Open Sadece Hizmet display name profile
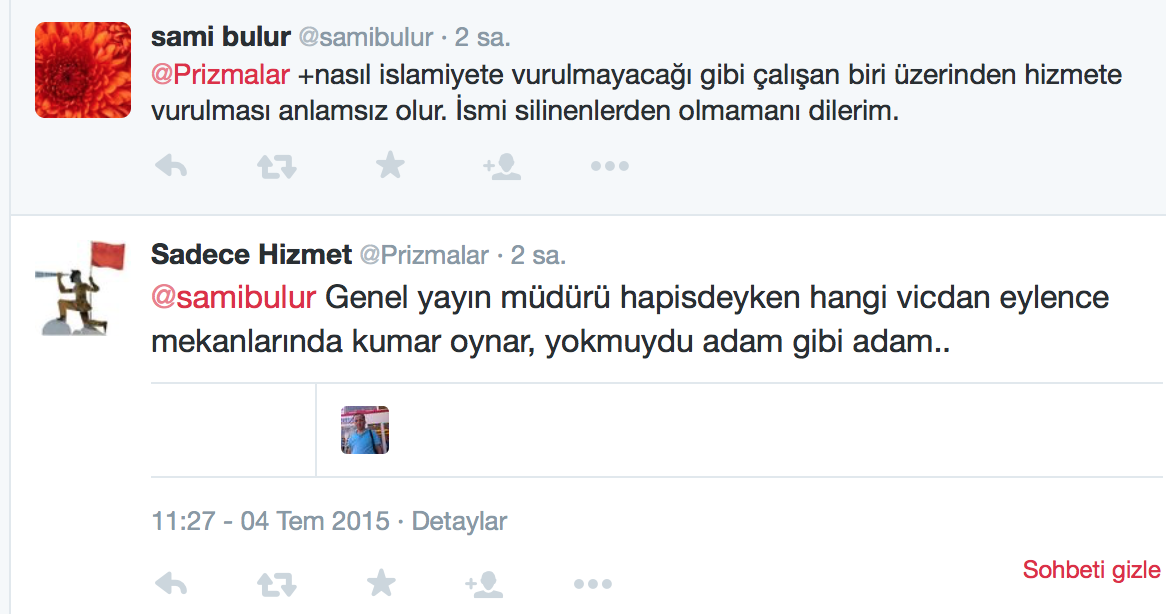The image size is (1166, 614). [x=251, y=255]
